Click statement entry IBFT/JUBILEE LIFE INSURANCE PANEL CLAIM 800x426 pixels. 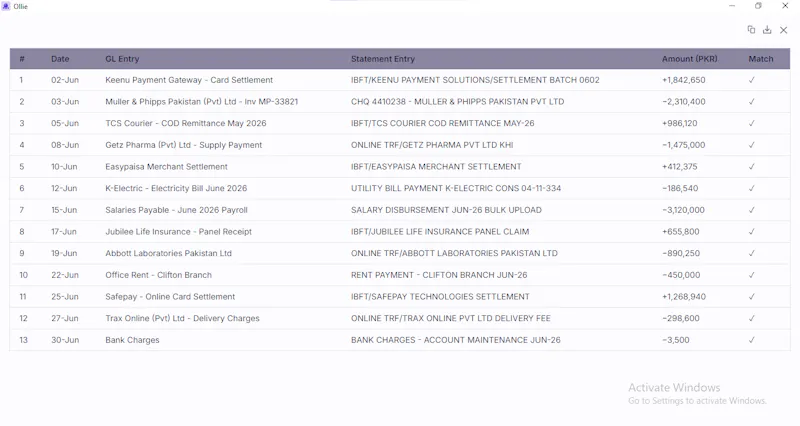click(x=440, y=232)
